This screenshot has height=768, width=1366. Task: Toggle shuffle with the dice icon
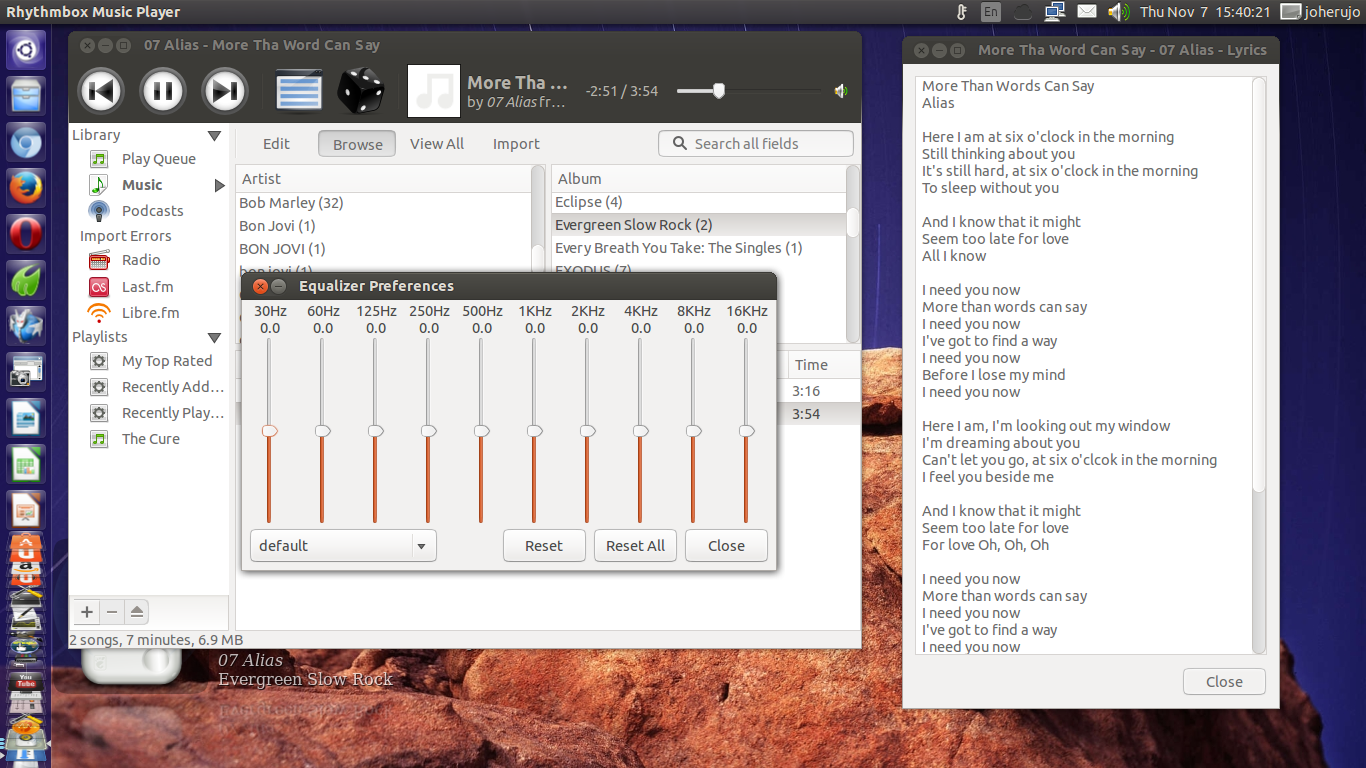click(x=361, y=90)
